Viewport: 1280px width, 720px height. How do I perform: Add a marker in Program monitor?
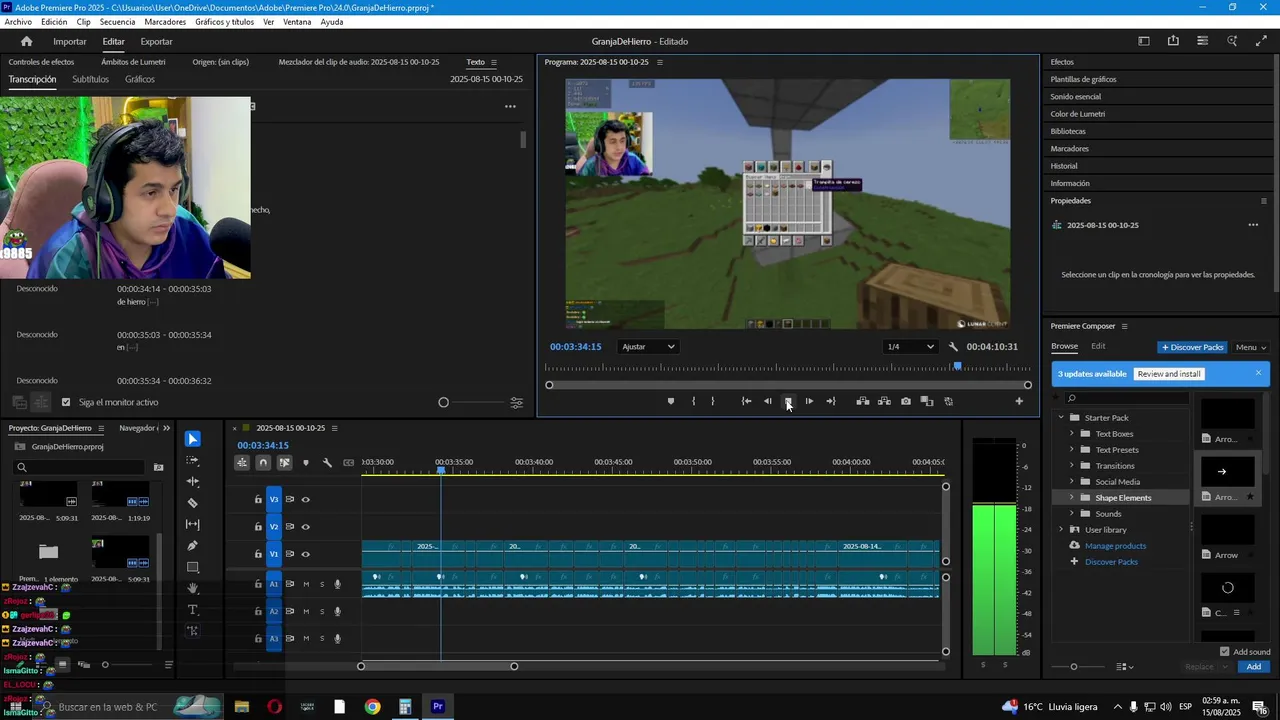coord(671,401)
